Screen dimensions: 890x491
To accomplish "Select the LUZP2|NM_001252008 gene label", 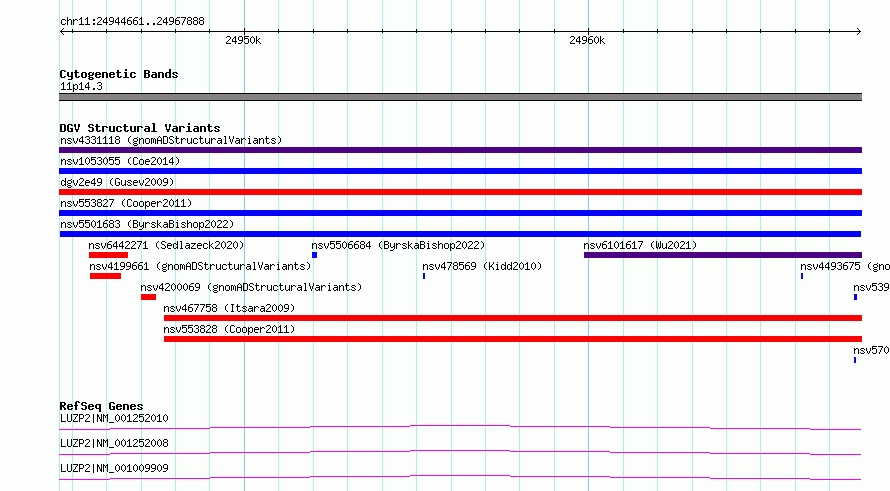I will (x=114, y=443).
